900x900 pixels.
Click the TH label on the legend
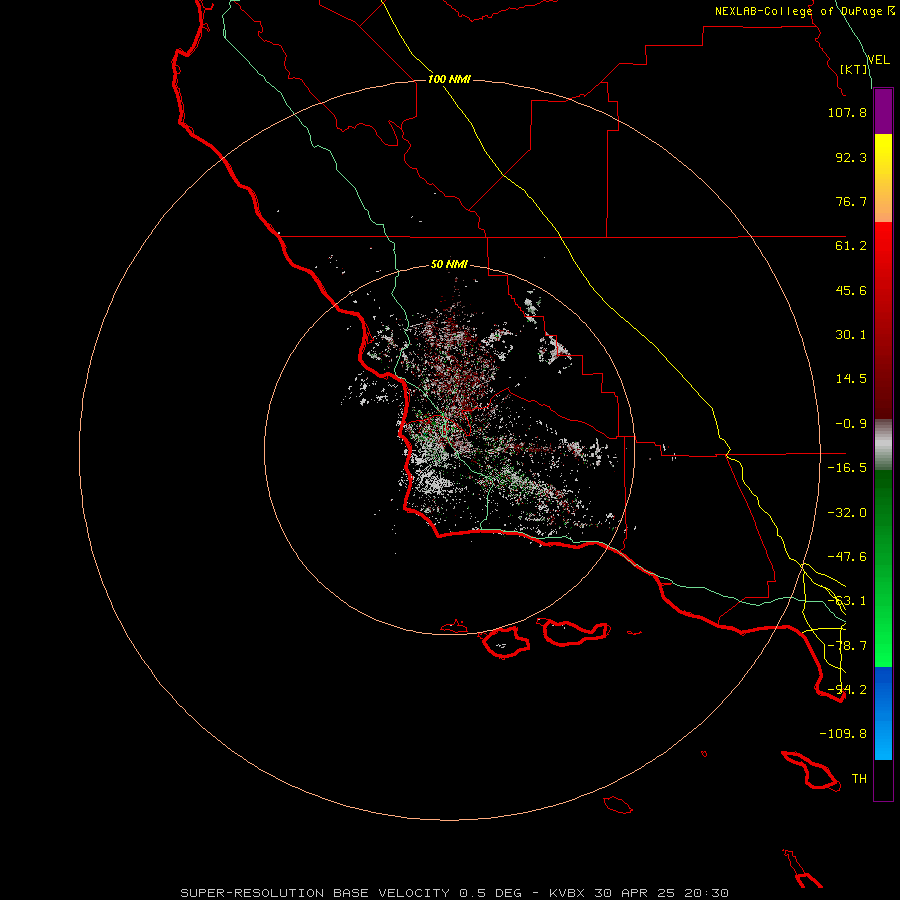tap(859, 779)
